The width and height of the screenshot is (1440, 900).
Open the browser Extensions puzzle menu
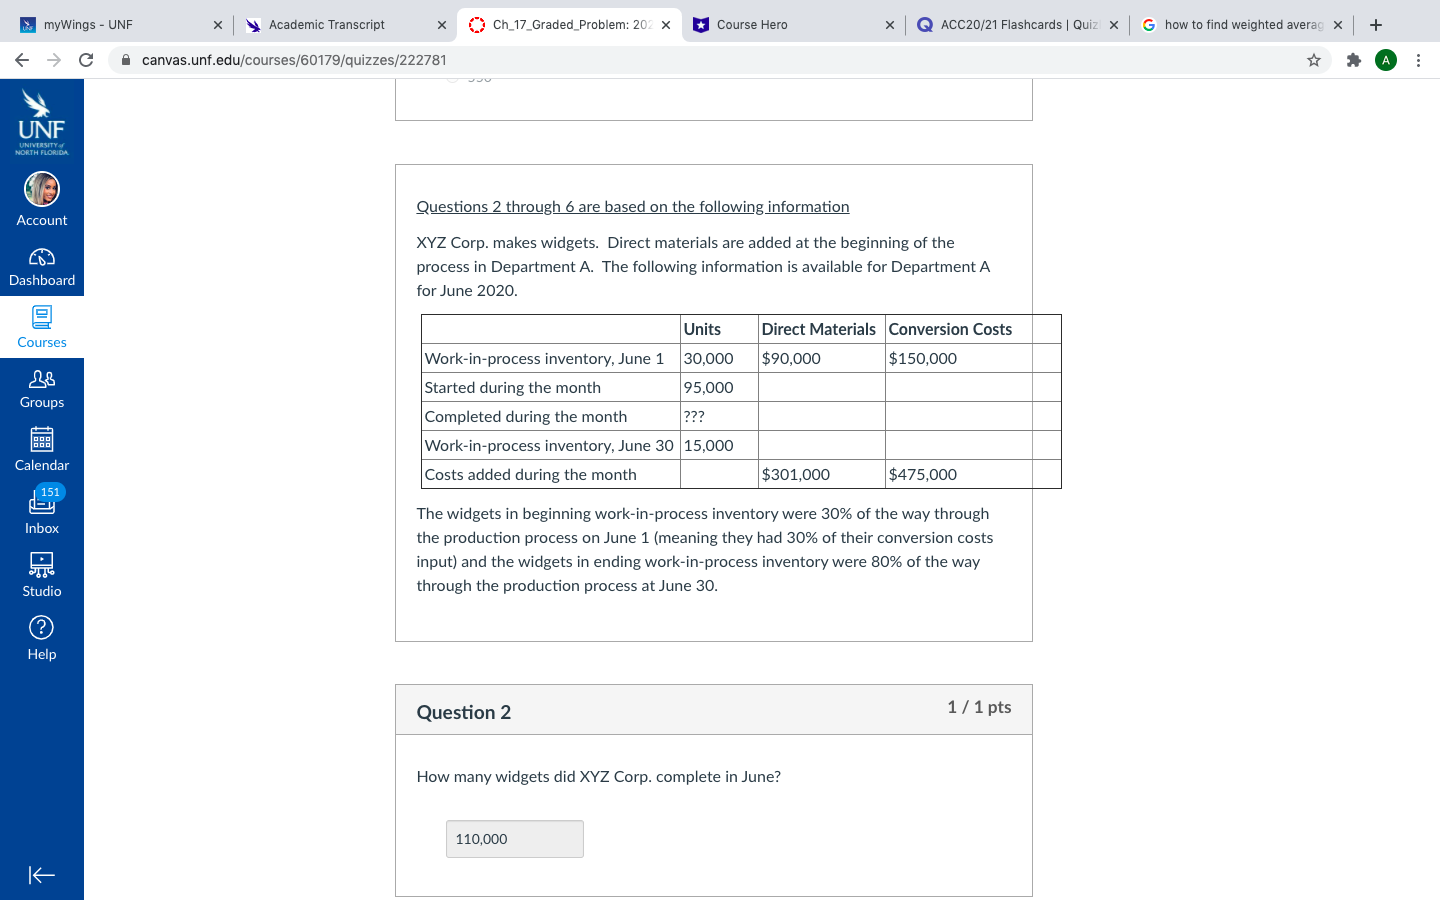tap(1353, 60)
